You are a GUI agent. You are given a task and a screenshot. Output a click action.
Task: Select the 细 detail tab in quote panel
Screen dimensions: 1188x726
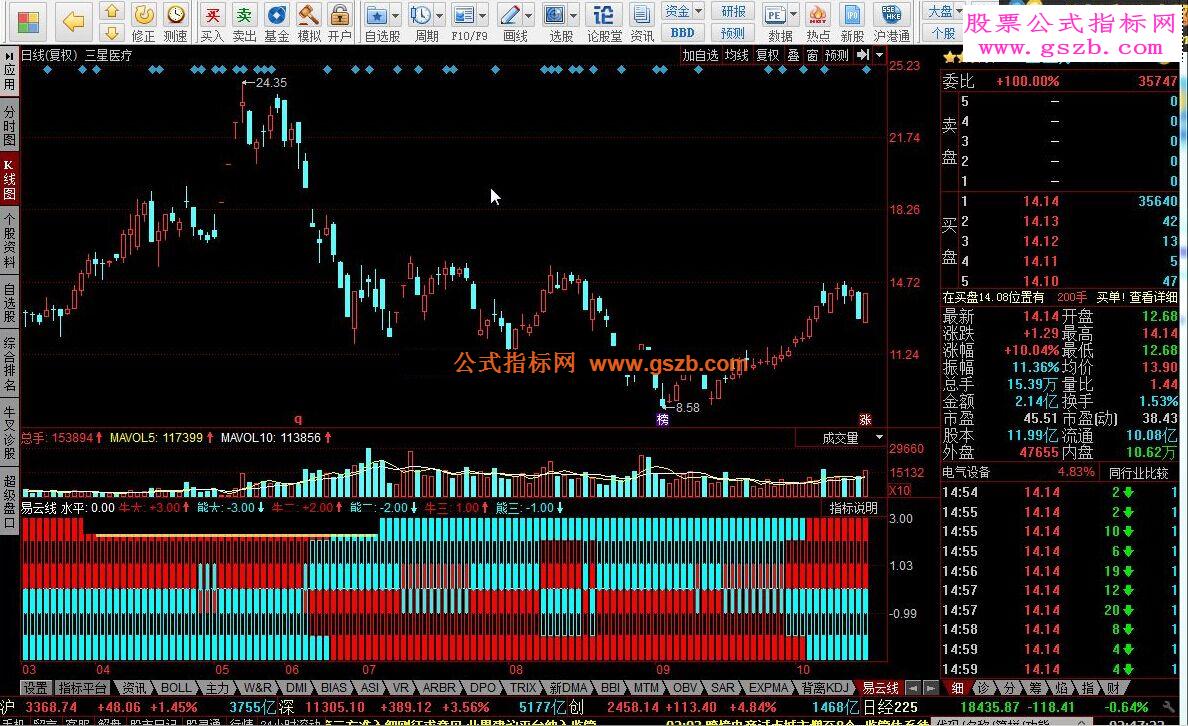coord(957,688)
